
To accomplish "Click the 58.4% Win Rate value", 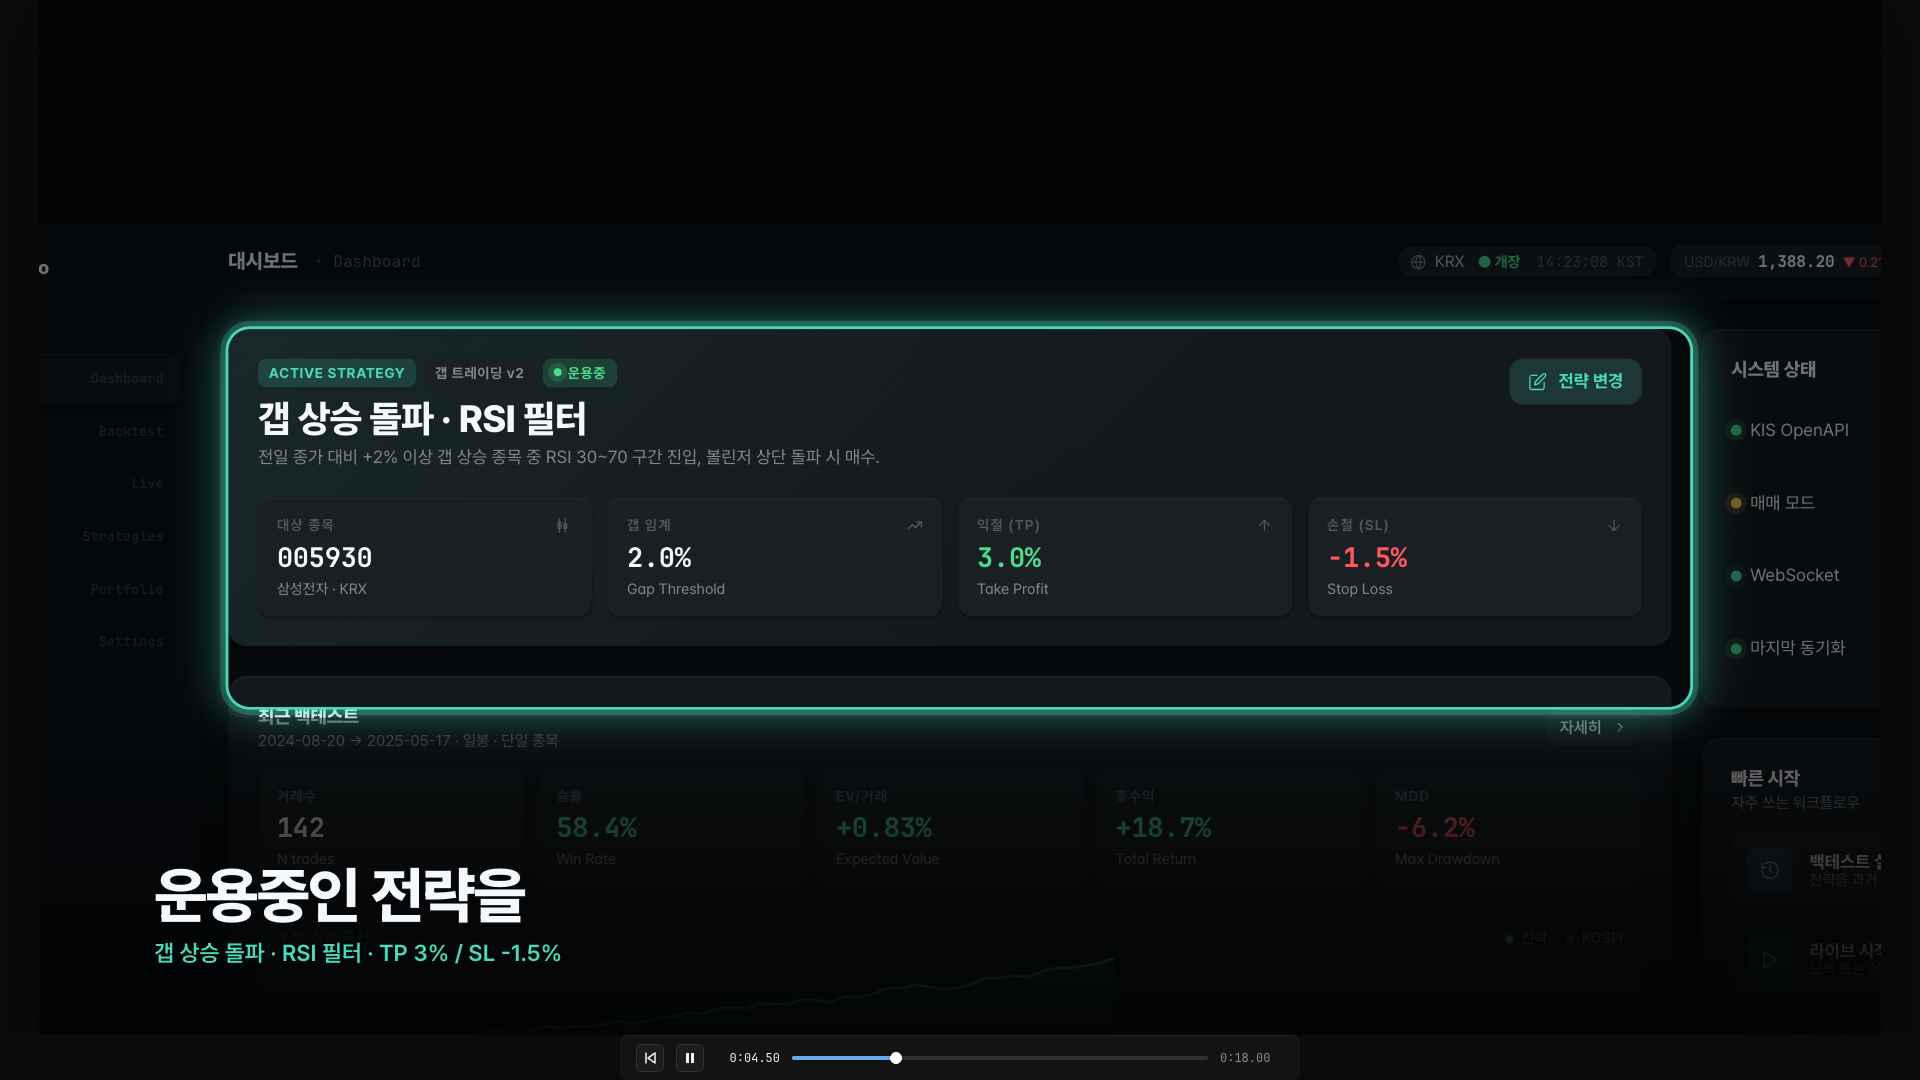I will 596,828.
